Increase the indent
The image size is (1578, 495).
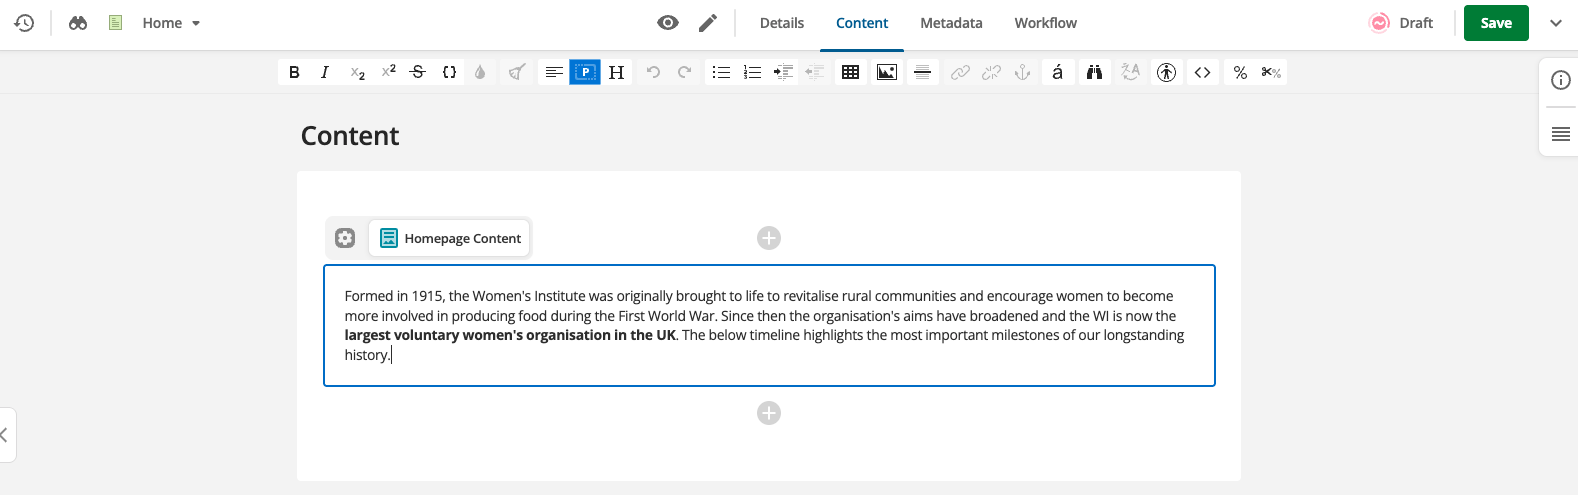point(783,72)
